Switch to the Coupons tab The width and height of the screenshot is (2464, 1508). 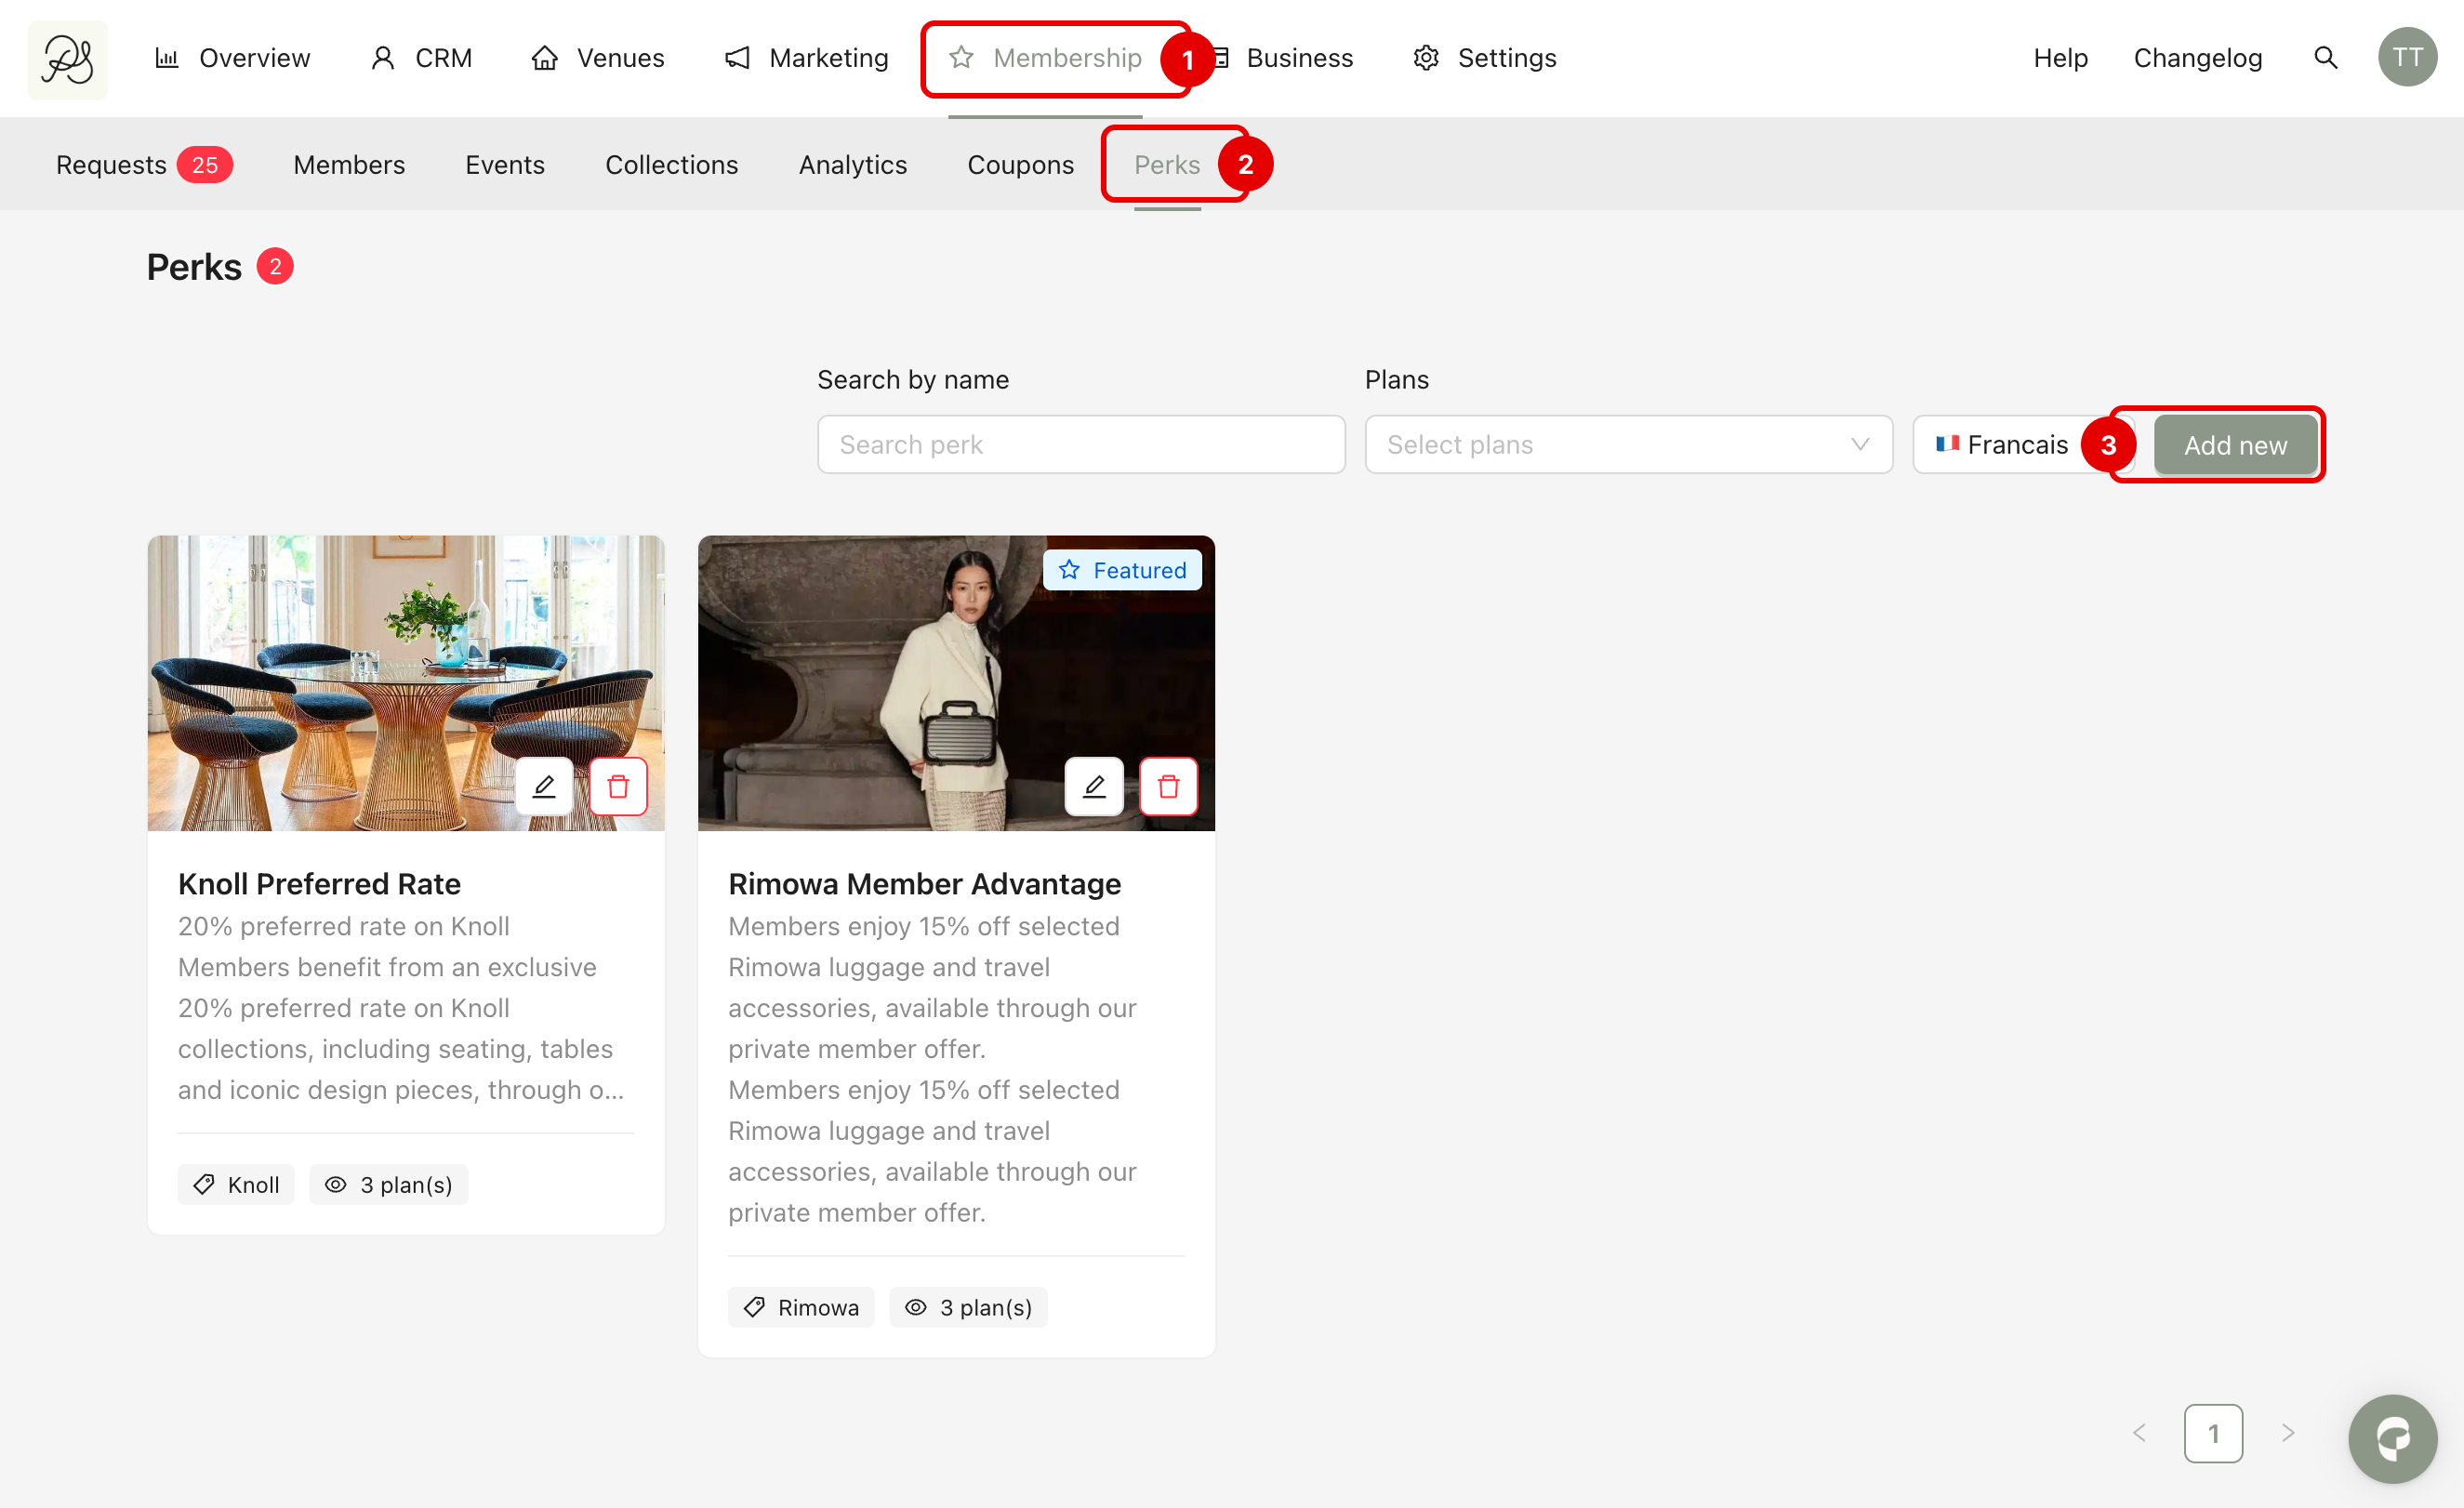click(x=1020, y=164)
